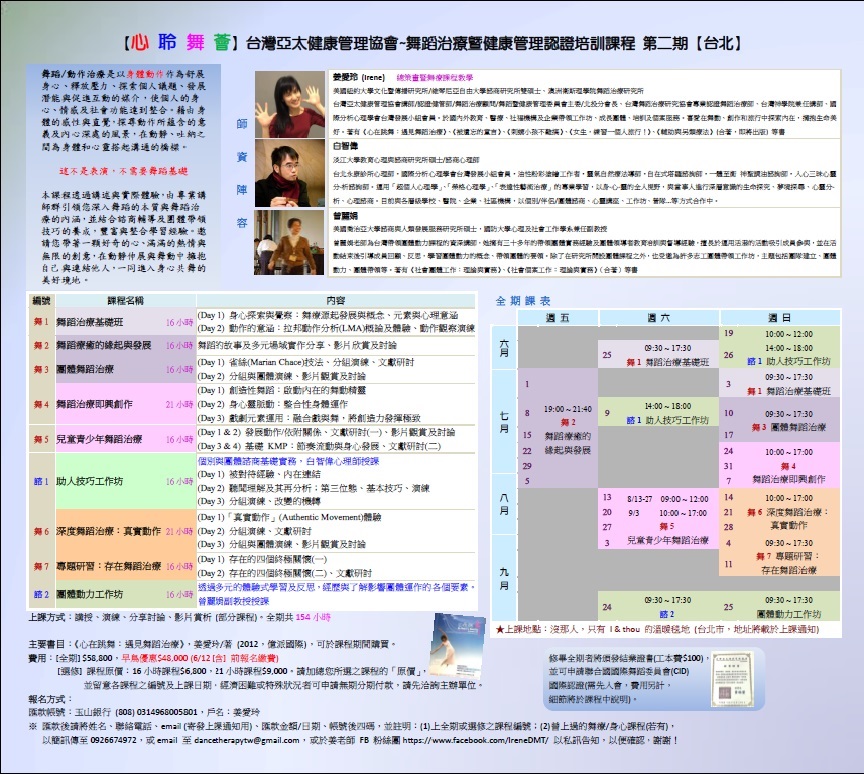The height and width of the screenshot is (774, 864).
Task: Click the 週六 schedule column header
Action: pyautogui.click(x=658, y=318)
